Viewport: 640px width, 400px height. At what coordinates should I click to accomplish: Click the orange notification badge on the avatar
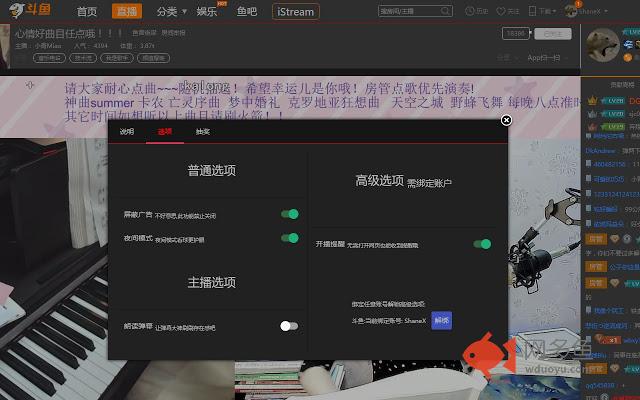click(x=578, y=4)
